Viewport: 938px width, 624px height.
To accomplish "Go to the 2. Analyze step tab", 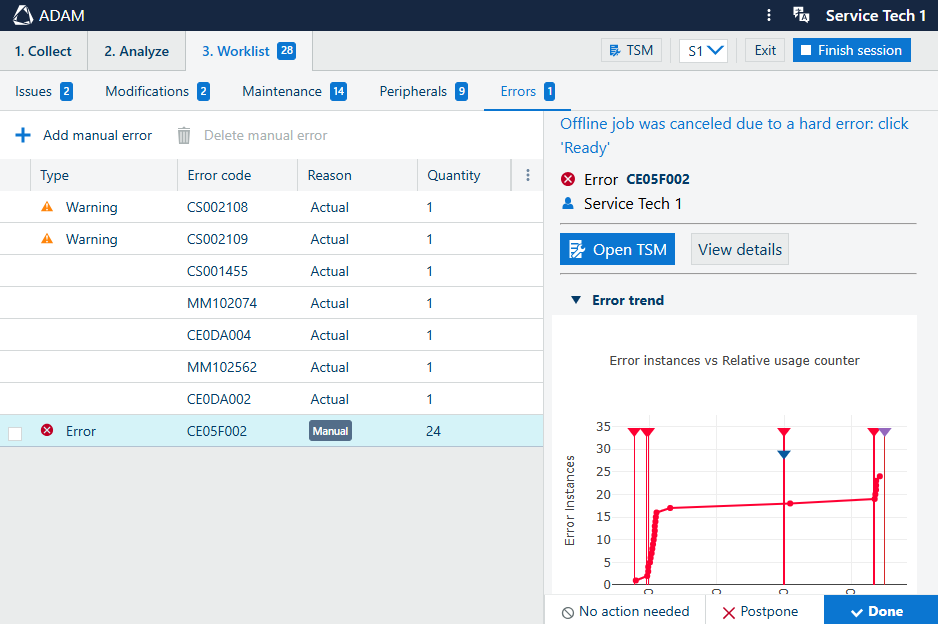I will (136, 51).
